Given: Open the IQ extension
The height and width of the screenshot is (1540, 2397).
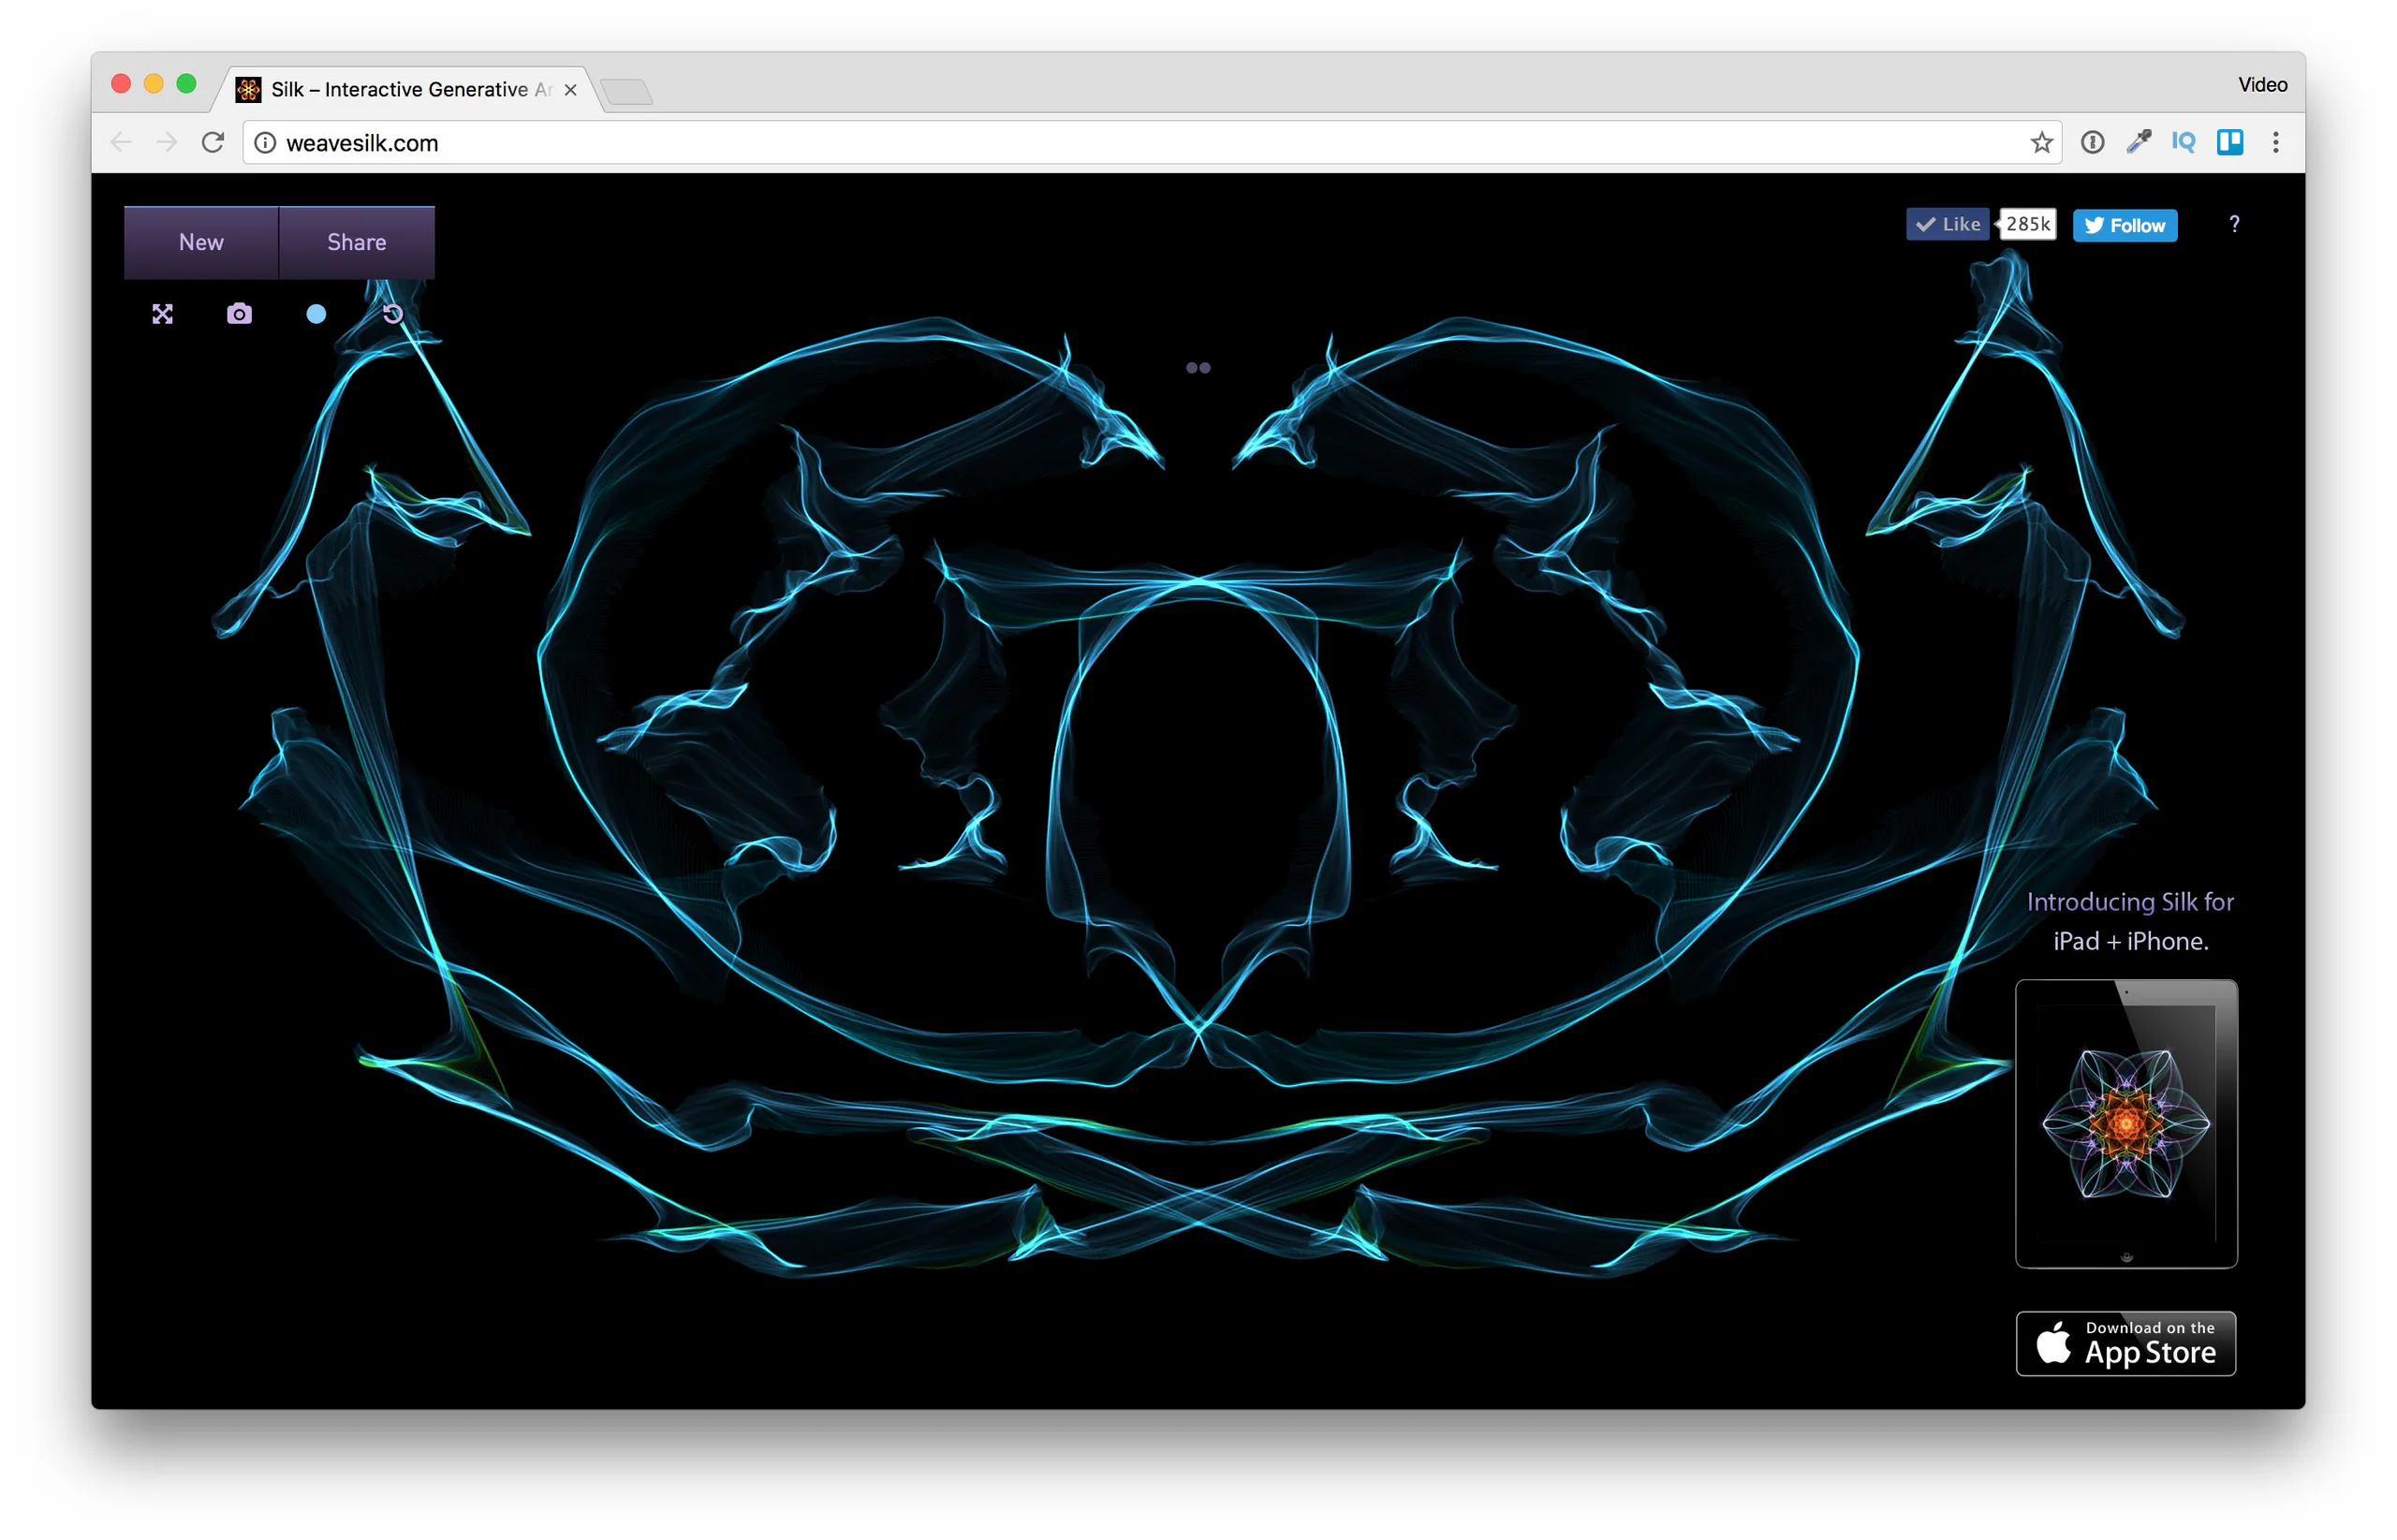Looking at the screenshot, I should (2183, 143).
